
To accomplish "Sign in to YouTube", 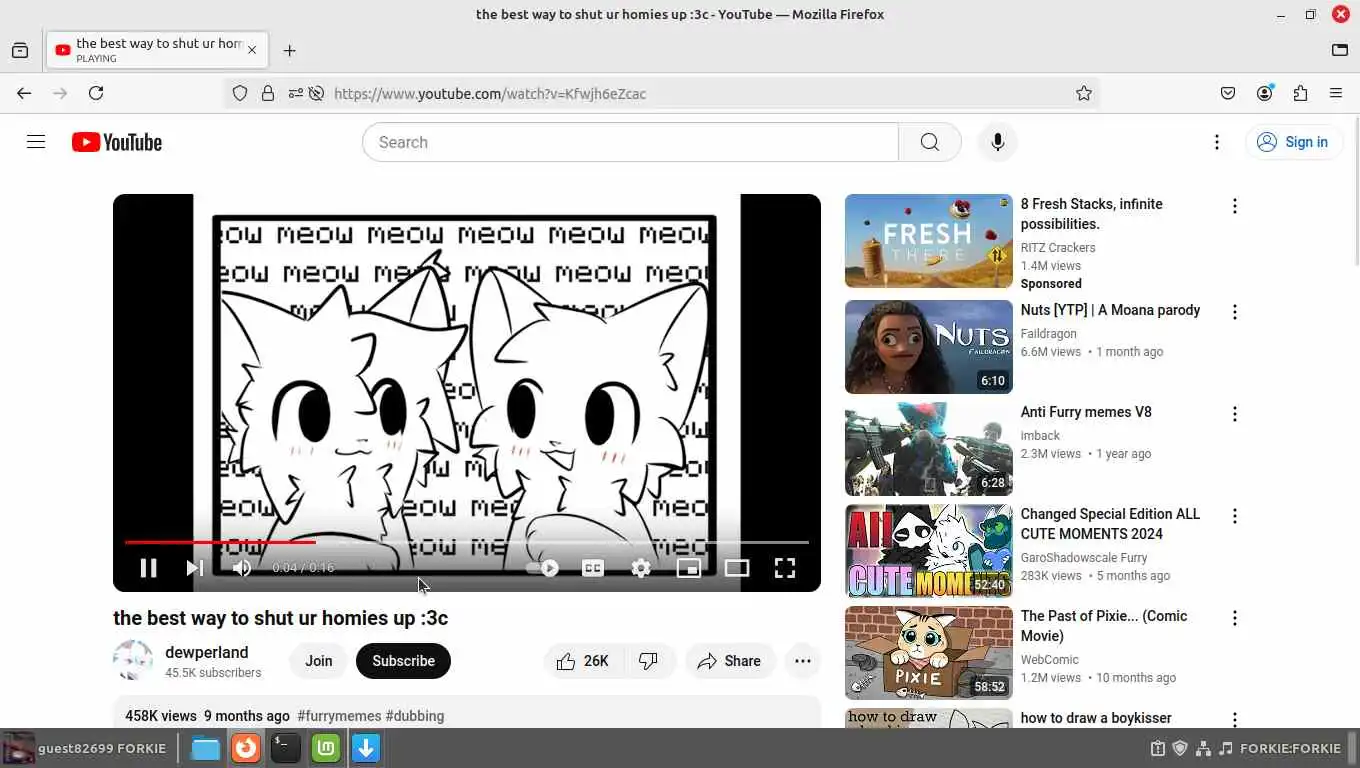I will 1293,142.
